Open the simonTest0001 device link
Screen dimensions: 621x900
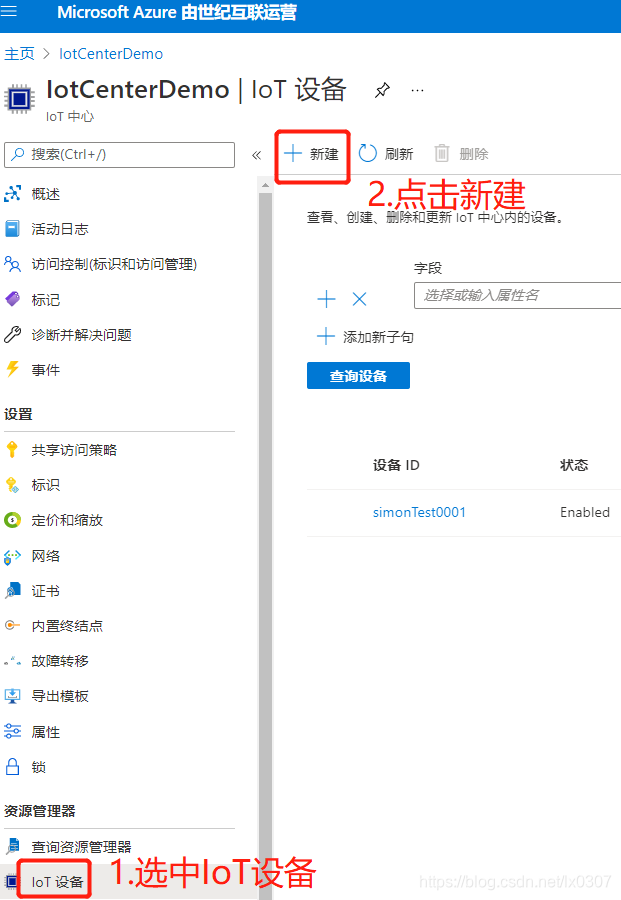pyautogui.click(x=419, y=512)
